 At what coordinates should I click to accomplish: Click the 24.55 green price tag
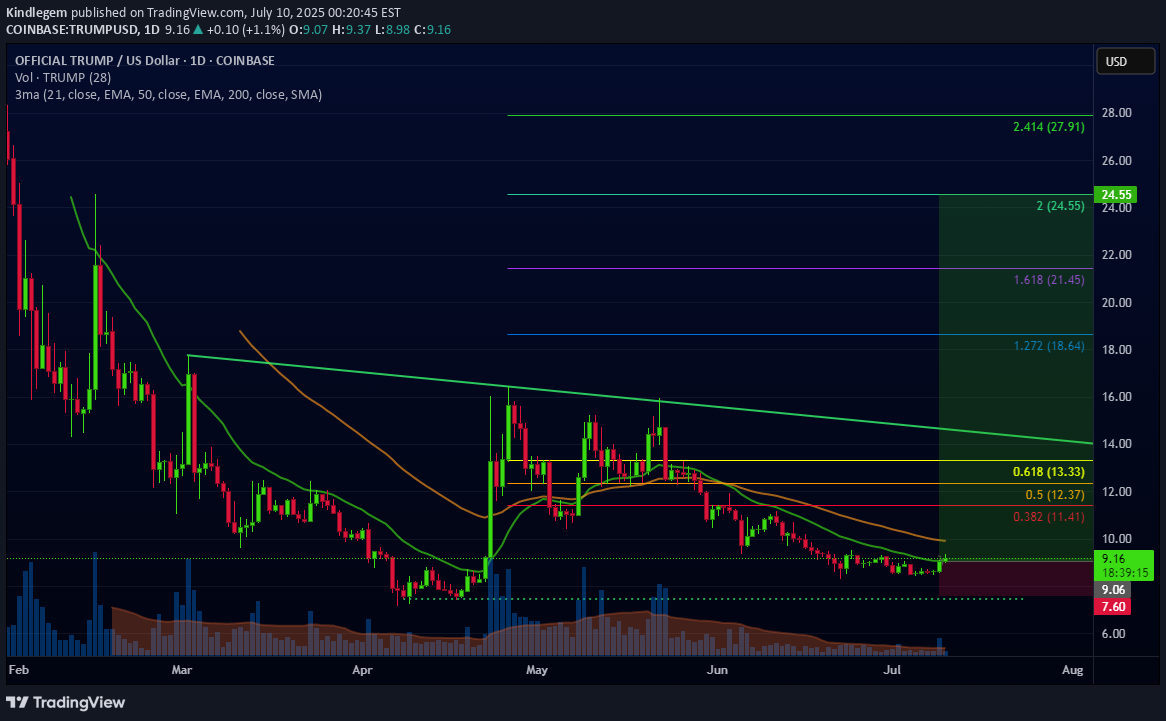tap(1119, 195)
